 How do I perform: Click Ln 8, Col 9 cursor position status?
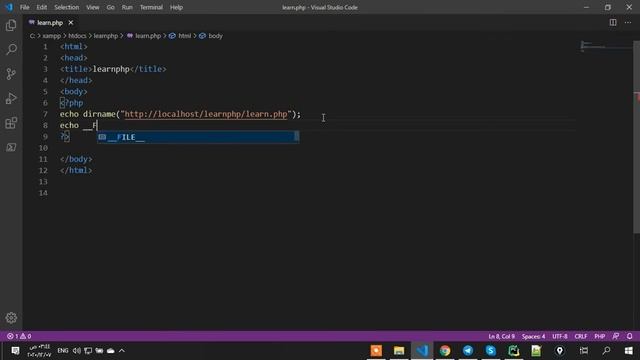click(x=502, y=336)
